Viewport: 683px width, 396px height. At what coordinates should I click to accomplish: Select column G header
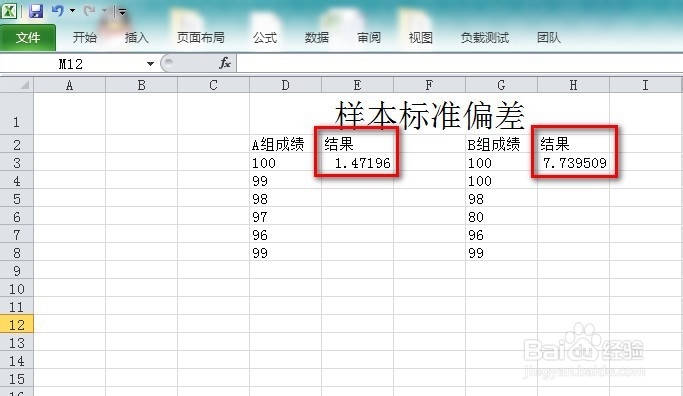click(x=501, y=85)
